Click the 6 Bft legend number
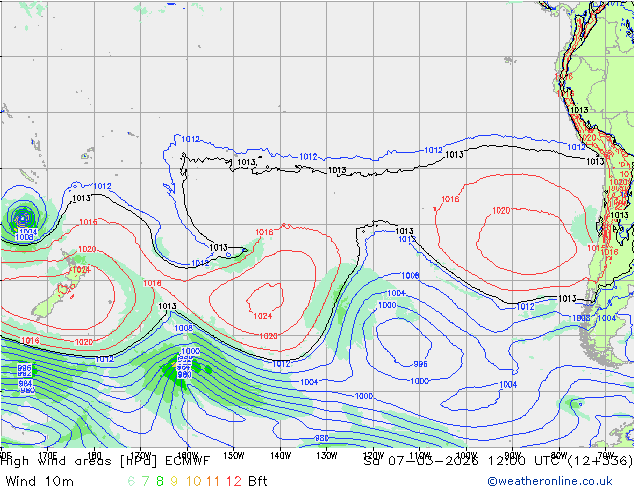The height and width of the screenshot is (490, 634). [x=131, y=481]
